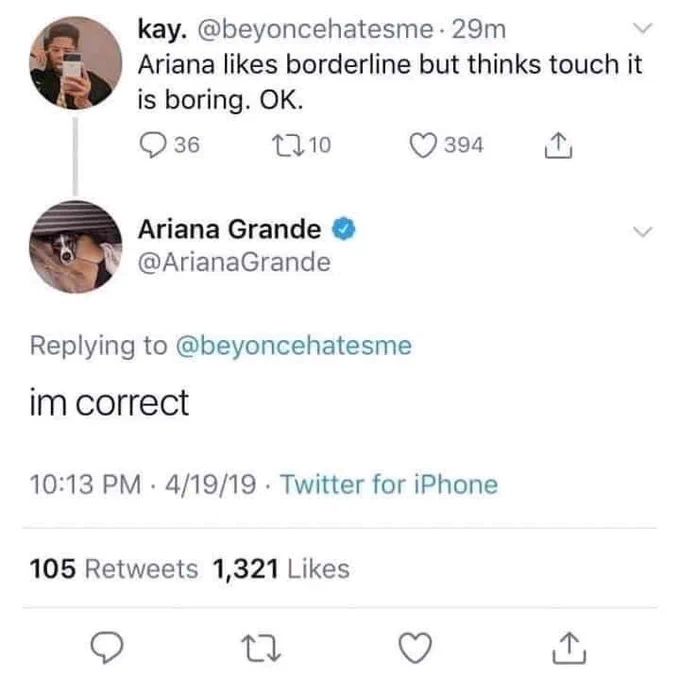Image resolution: width=680 pixels, height=680 pixels.
Task: View the 1,321 Likes list
Action: [281, 569]
